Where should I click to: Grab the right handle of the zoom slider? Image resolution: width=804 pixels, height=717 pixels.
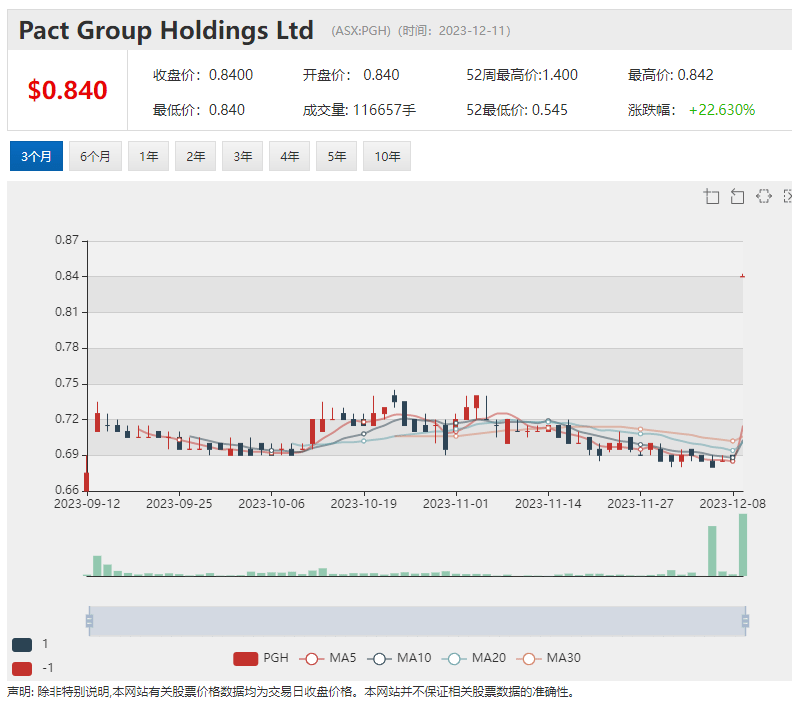click(745, 621)
